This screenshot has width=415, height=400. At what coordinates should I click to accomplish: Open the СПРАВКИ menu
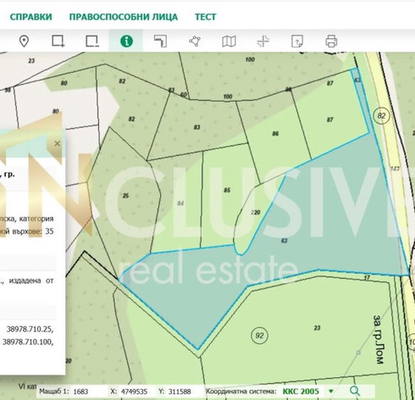coord(31,17)
